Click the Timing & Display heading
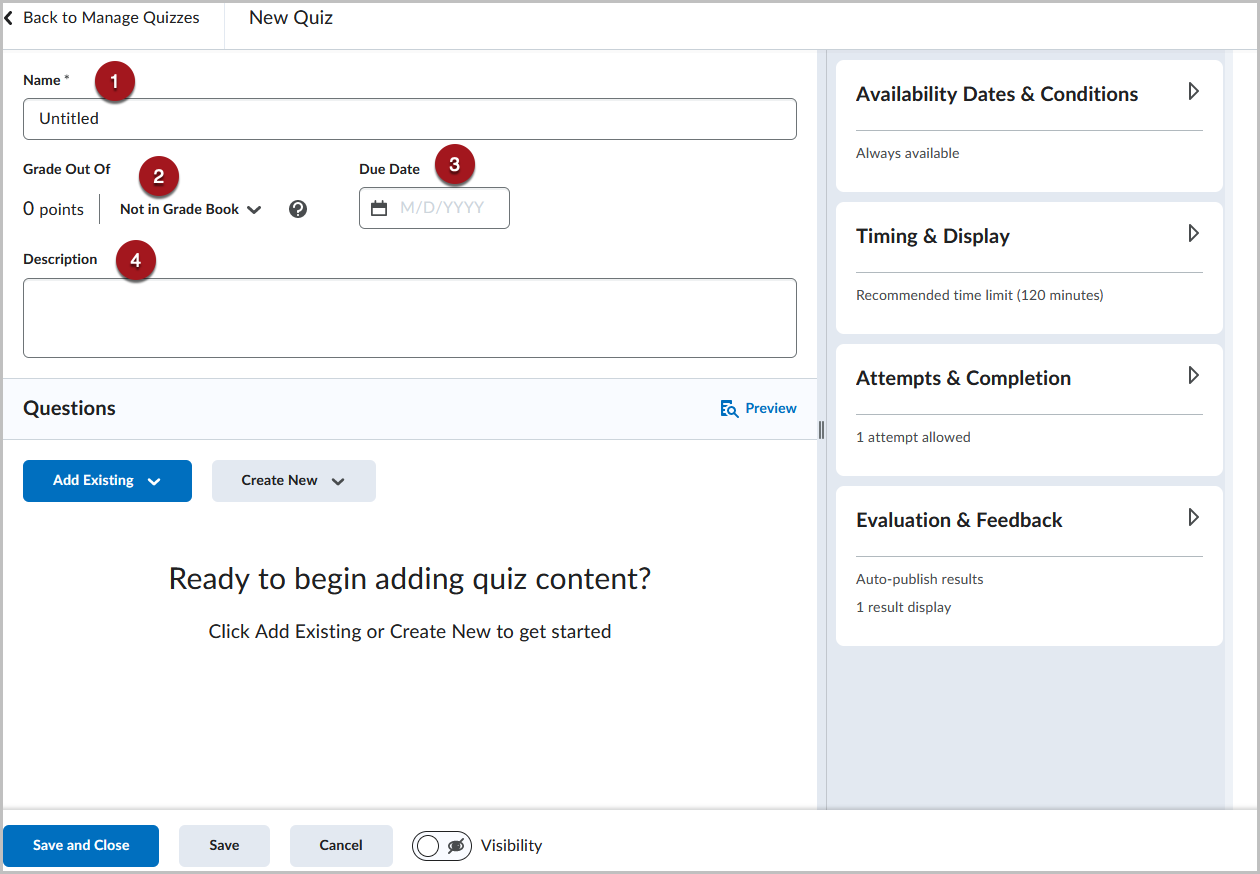The image size is (1260, 874). (933, 236)
